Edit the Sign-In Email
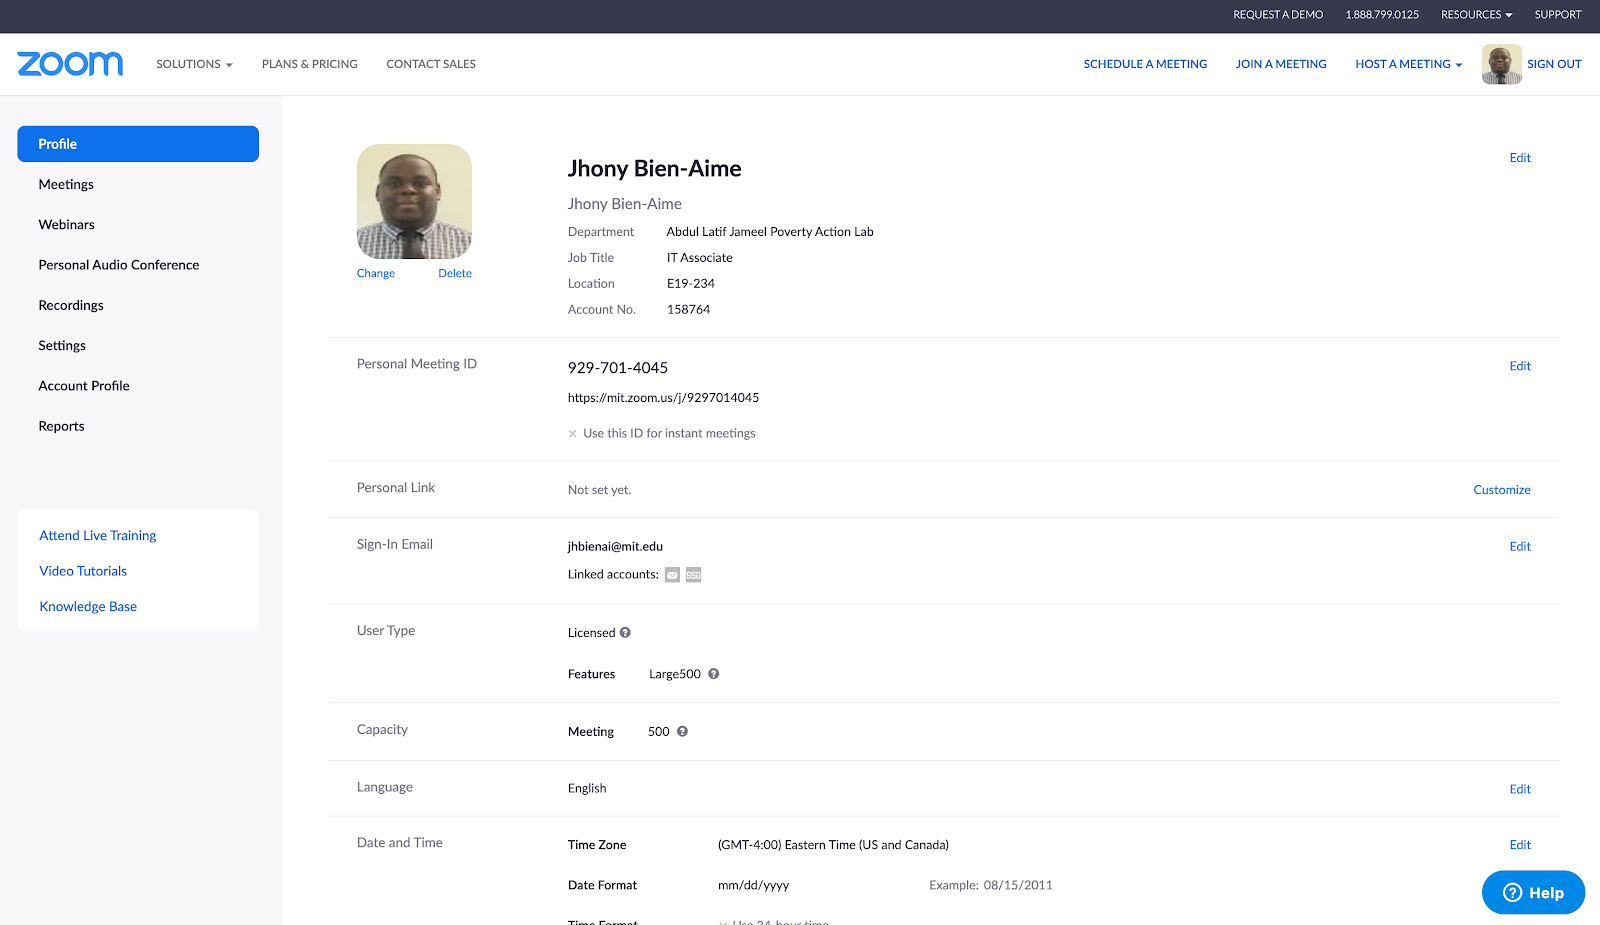1600x925 pixels. (1520, 547)
